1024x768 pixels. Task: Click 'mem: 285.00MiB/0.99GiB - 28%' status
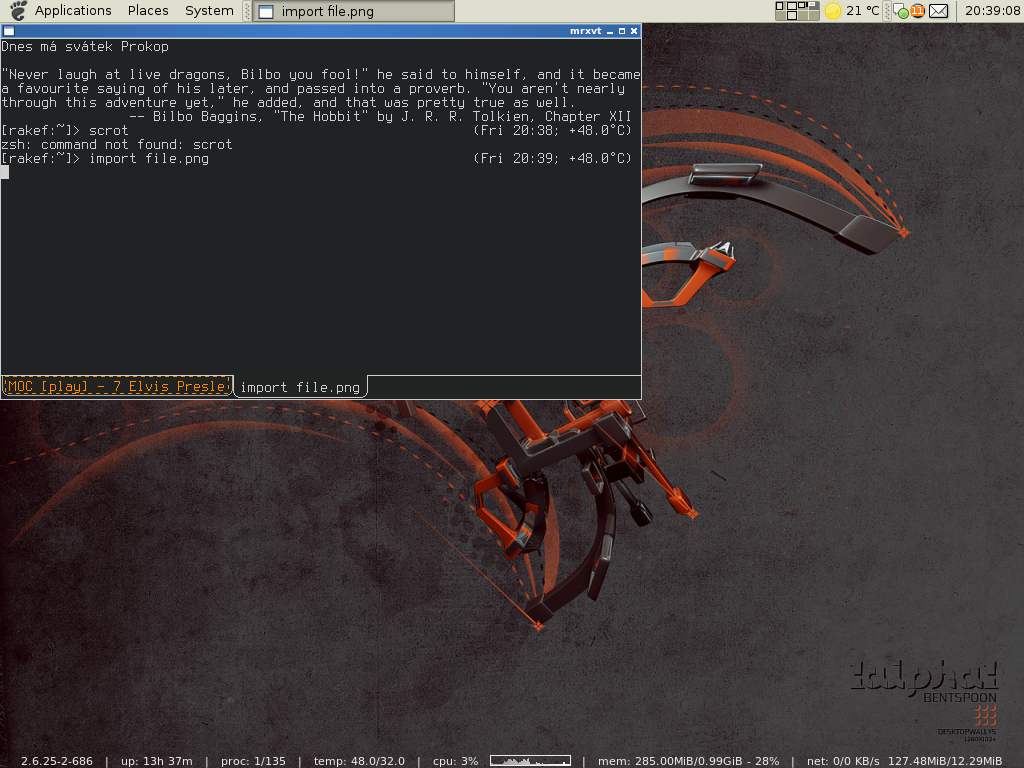click(x=688, y=761)
